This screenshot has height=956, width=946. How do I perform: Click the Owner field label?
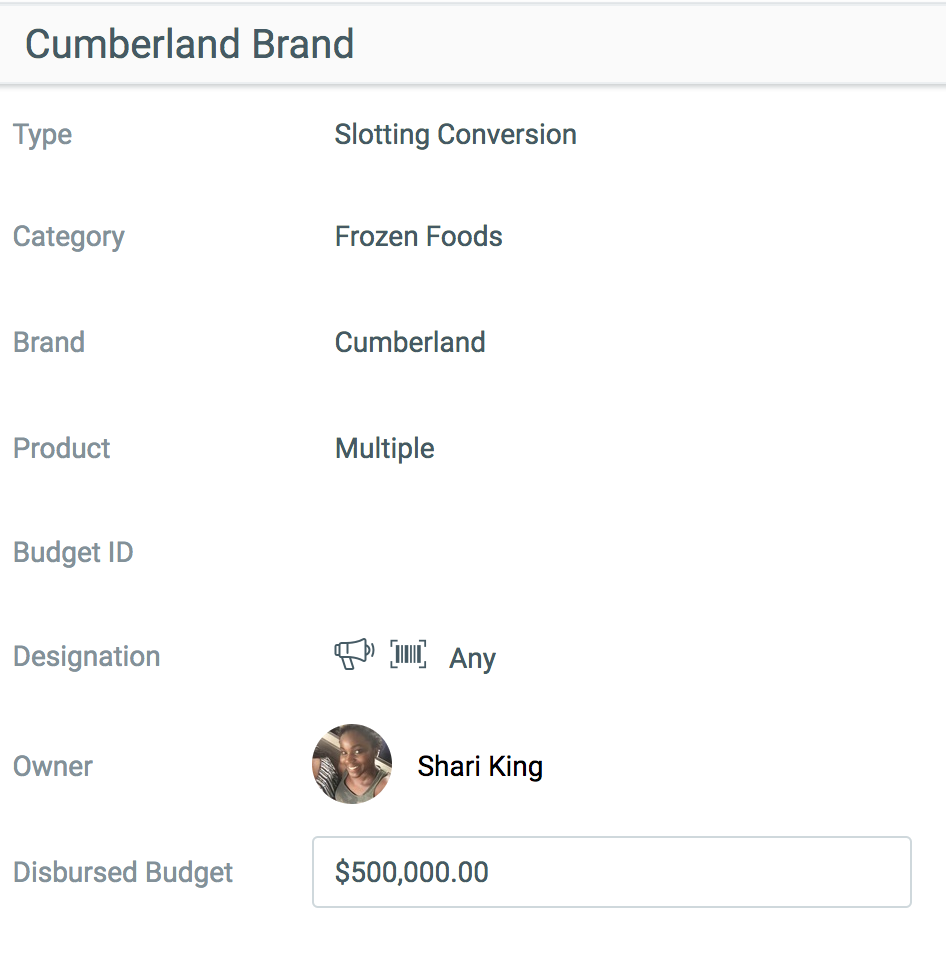pyautogui.click(x=53, y=766)
